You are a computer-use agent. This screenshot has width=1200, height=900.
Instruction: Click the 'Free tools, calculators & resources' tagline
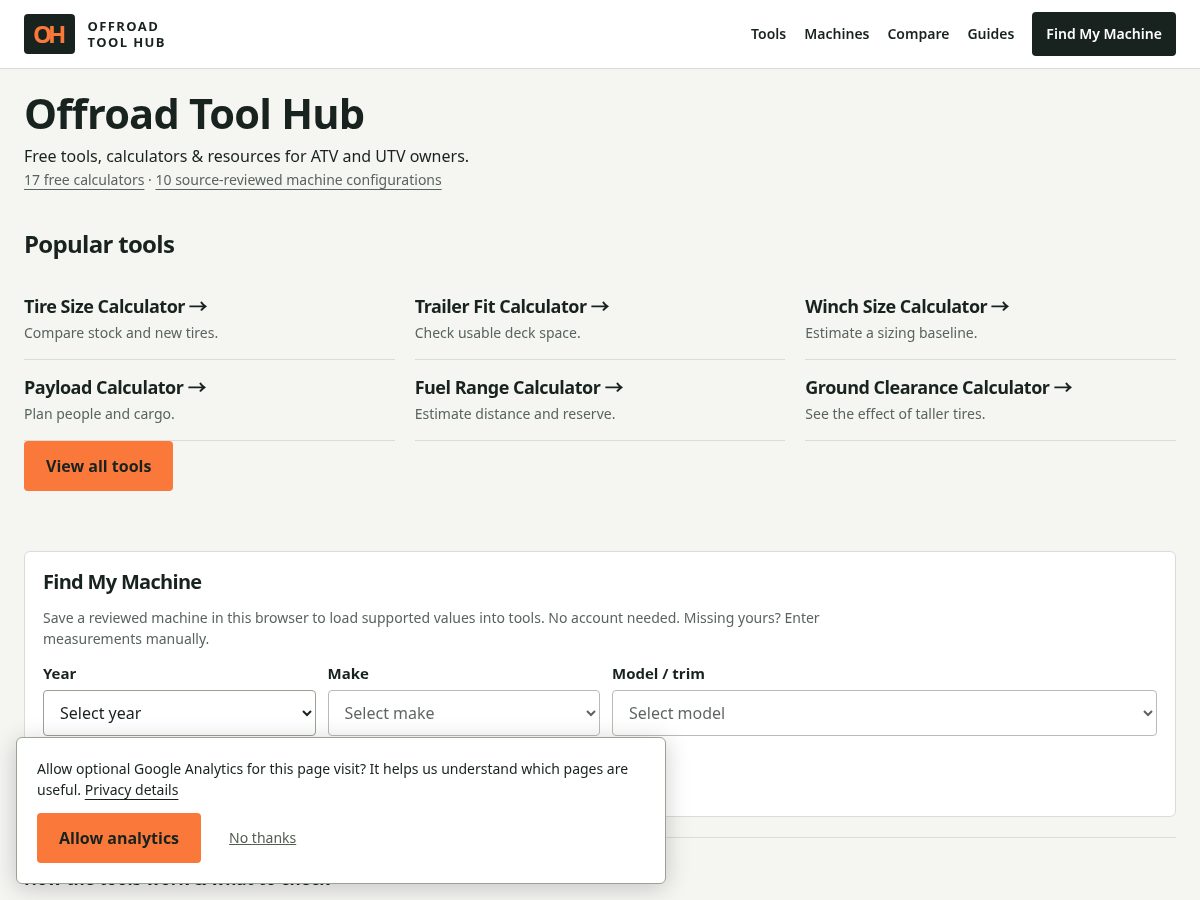pyautogui.click(x=246, y=156)
